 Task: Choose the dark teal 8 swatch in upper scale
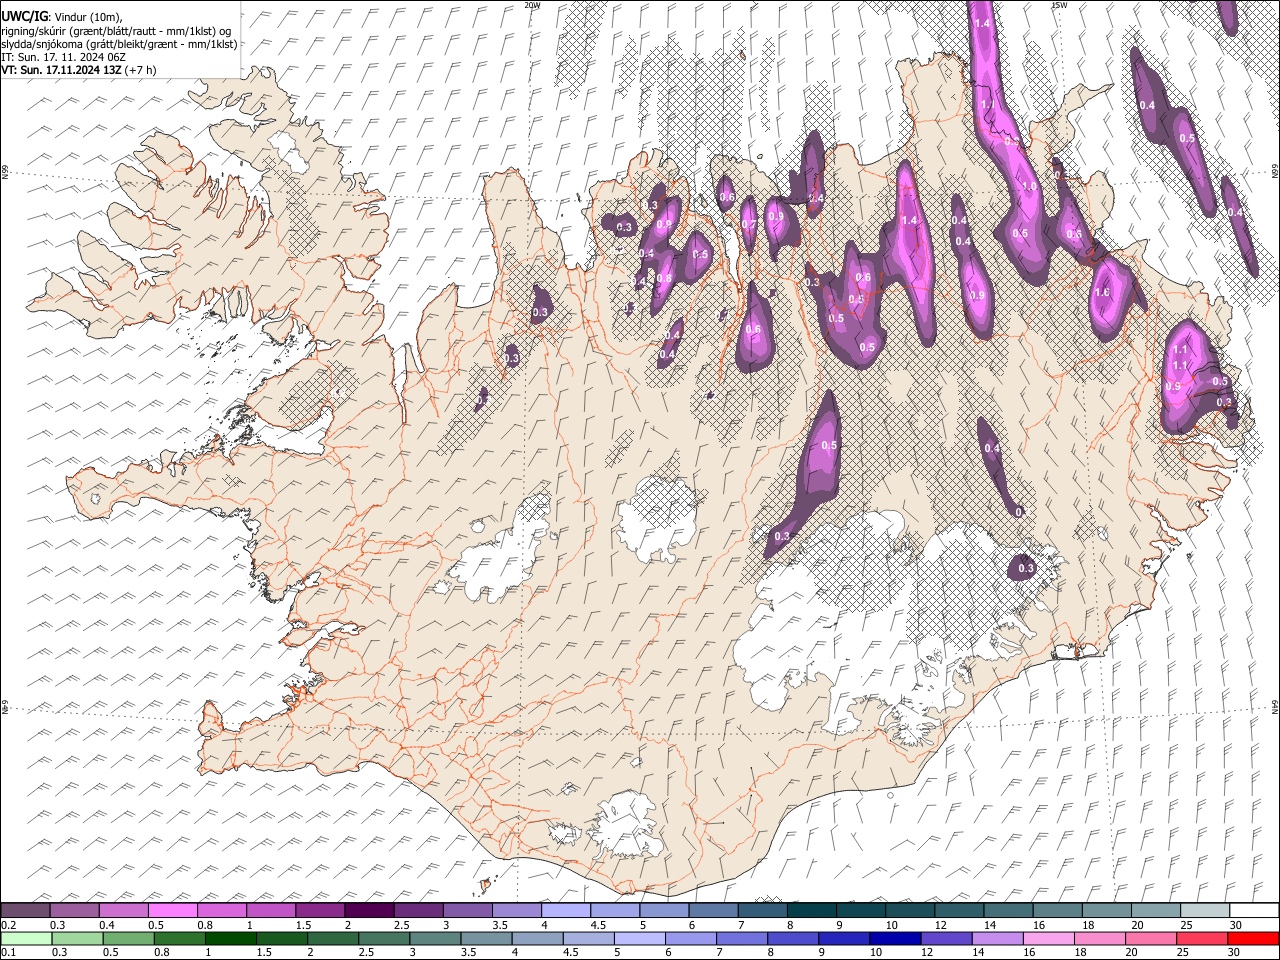(x=811, y=911)
